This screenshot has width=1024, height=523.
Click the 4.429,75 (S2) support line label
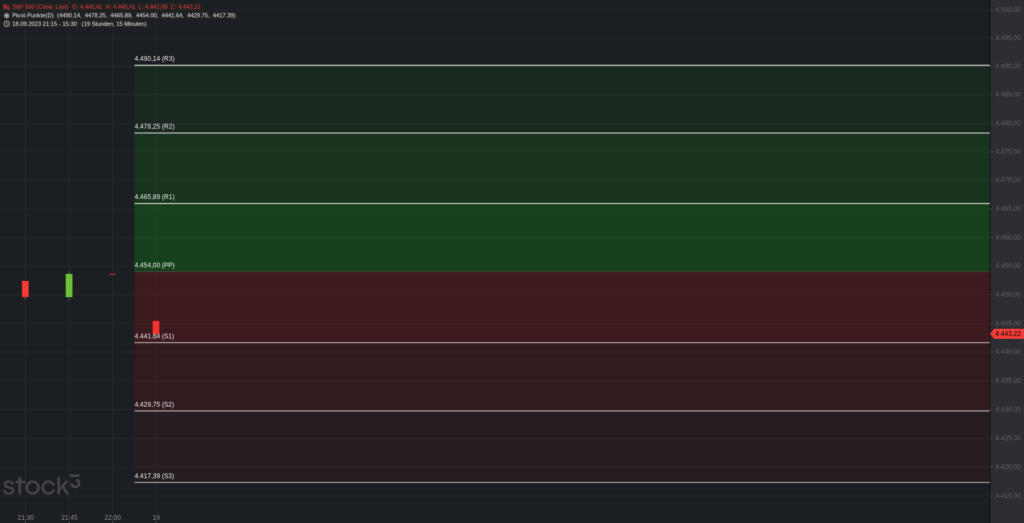pos(154,404)
